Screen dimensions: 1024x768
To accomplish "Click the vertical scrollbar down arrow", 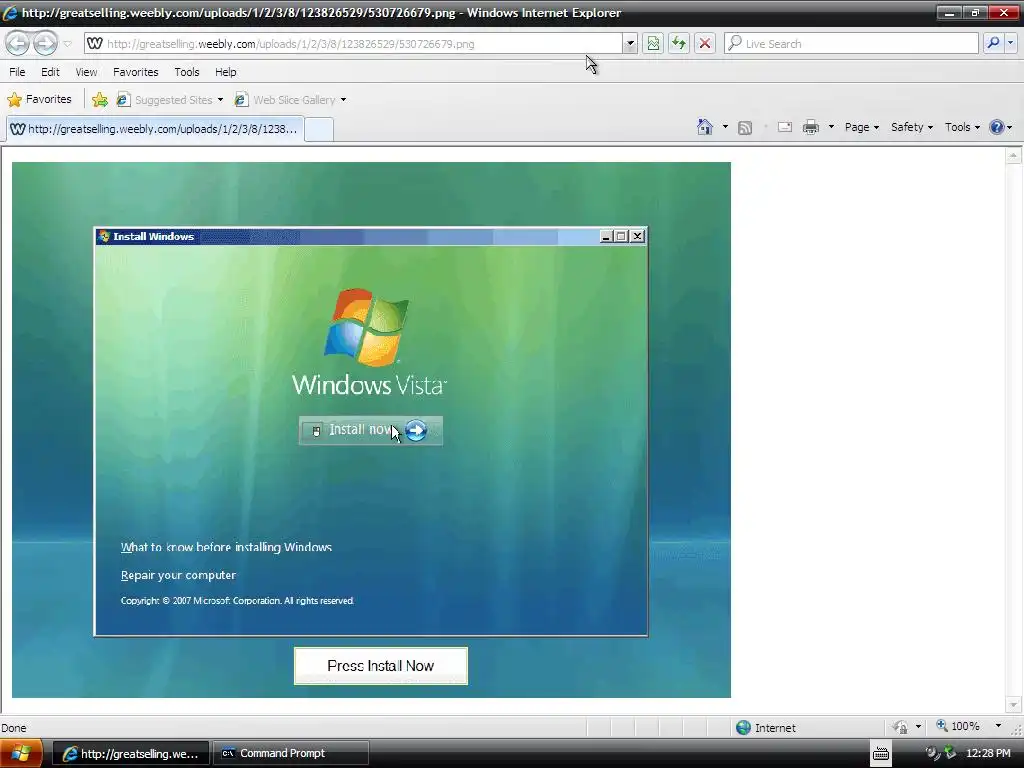I will (1013, 705).
